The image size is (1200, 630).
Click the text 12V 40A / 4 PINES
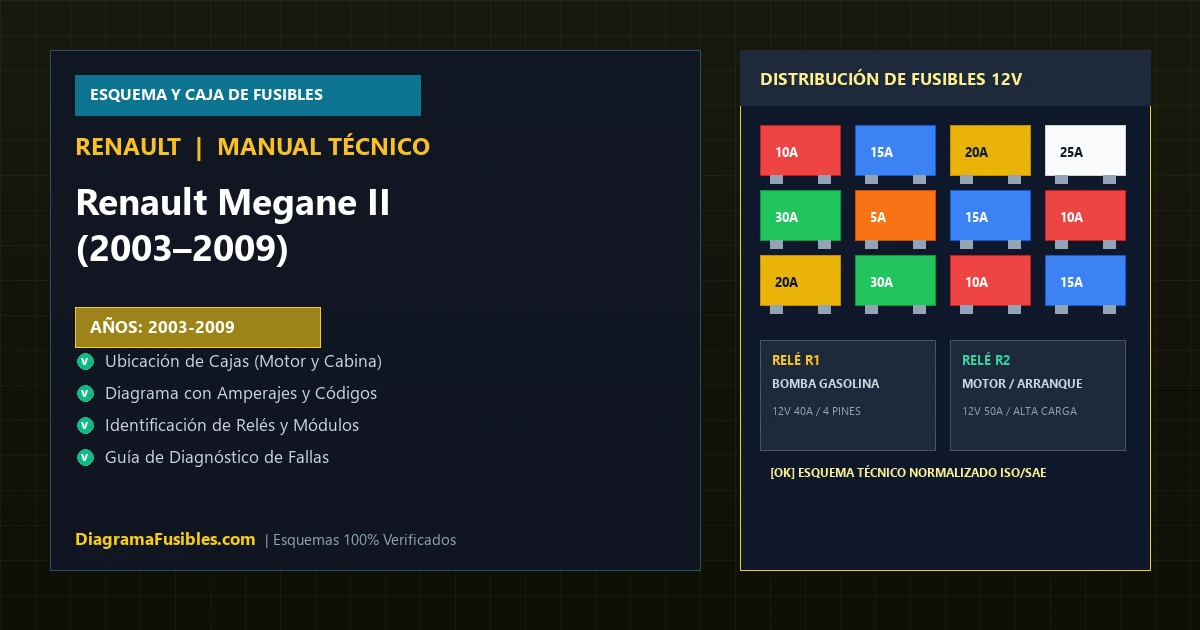pyautogui.click(x=814, y=411)
